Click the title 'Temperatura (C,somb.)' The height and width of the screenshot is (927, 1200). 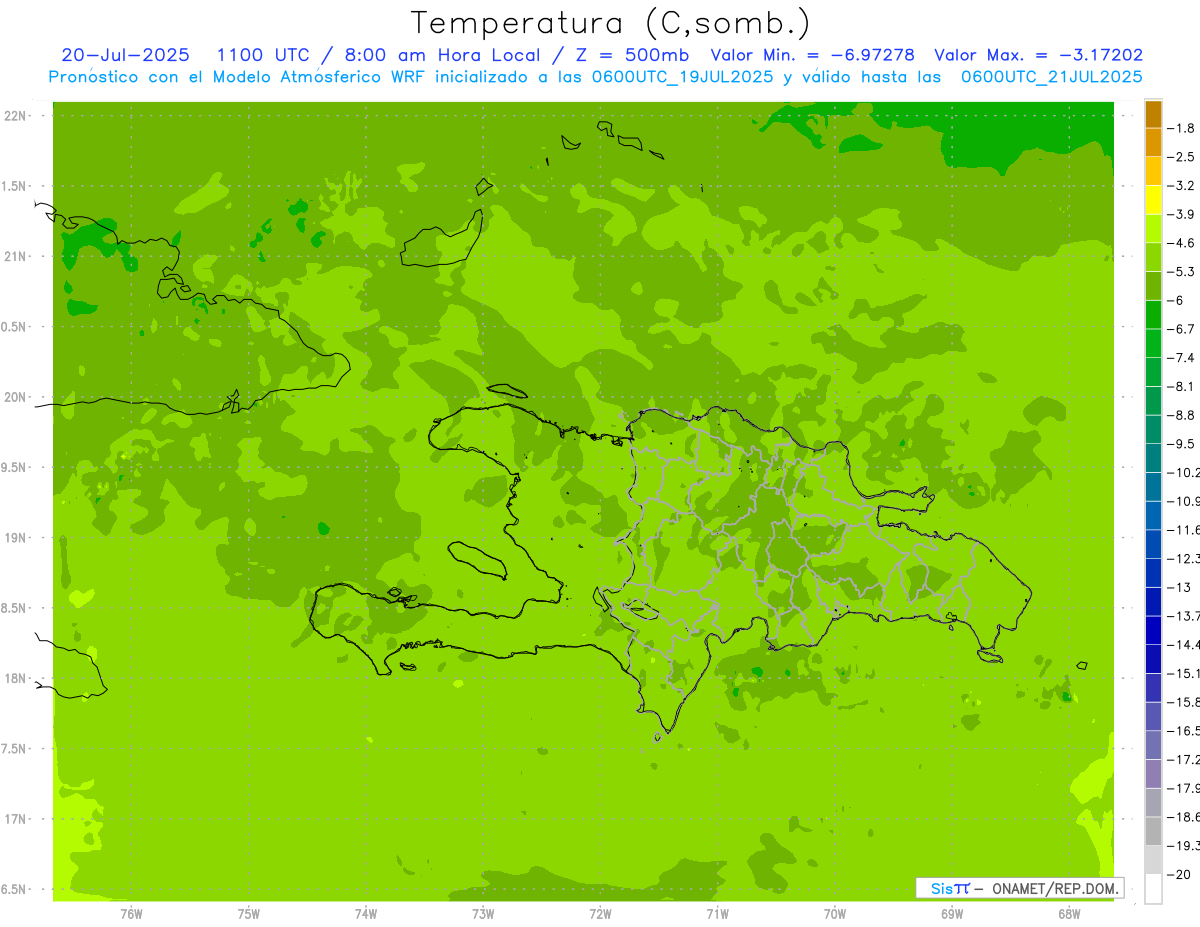click(x=611, y=24)
